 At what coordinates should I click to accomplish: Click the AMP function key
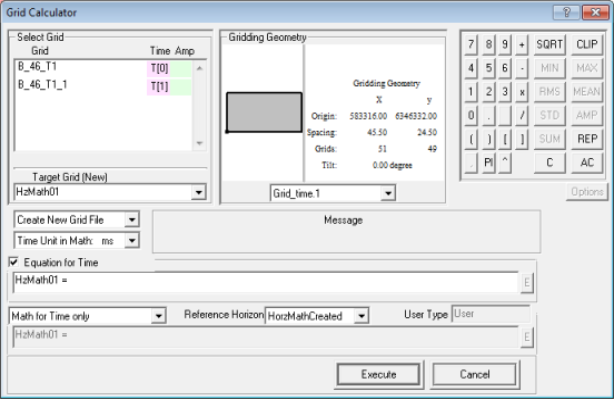coord(587,115)
